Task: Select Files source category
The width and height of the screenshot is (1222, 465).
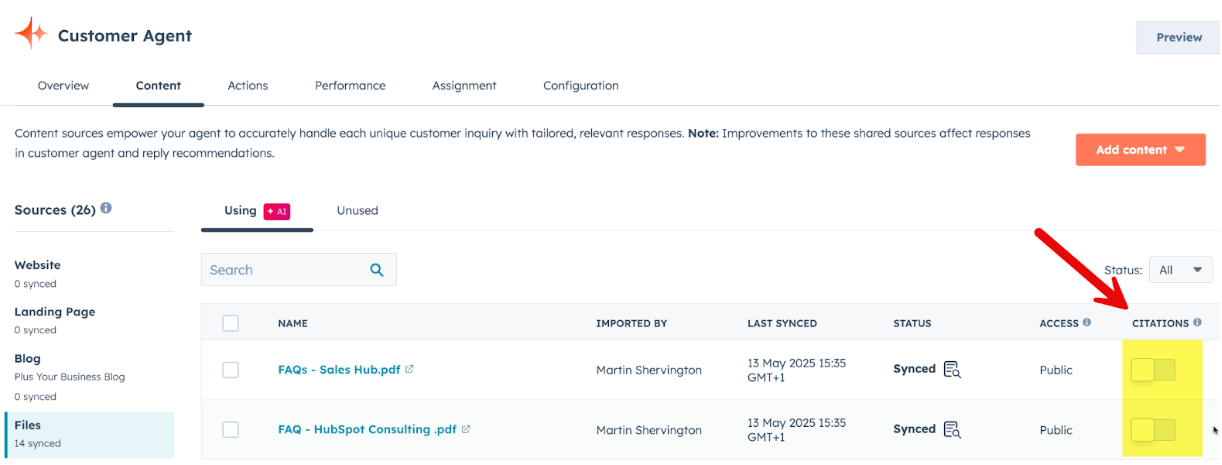Action: click(x=87, y=434)
